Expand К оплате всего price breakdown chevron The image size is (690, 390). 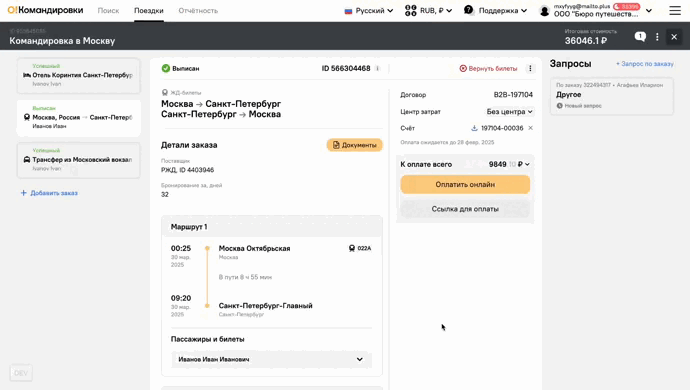[527, 164]
